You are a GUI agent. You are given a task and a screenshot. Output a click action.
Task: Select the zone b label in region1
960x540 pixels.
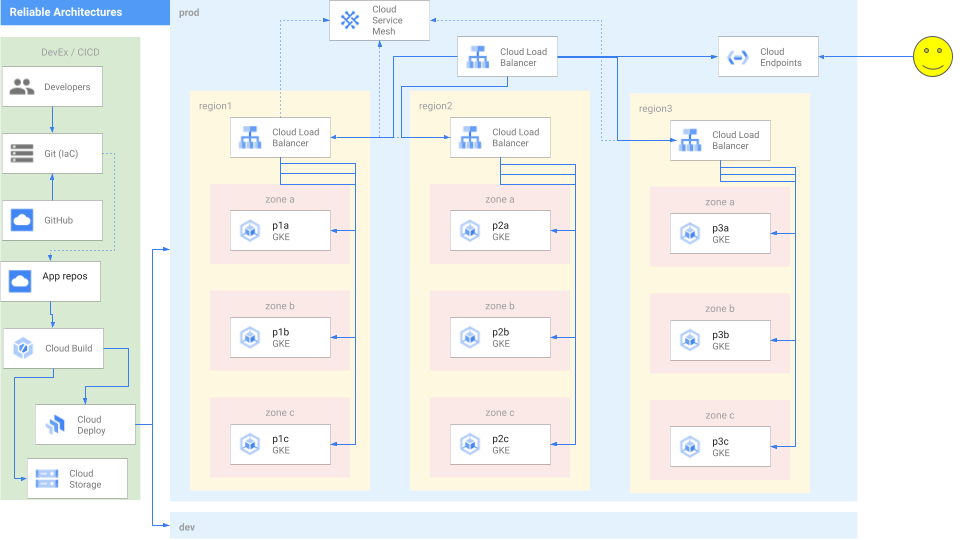tap(280, 306)
